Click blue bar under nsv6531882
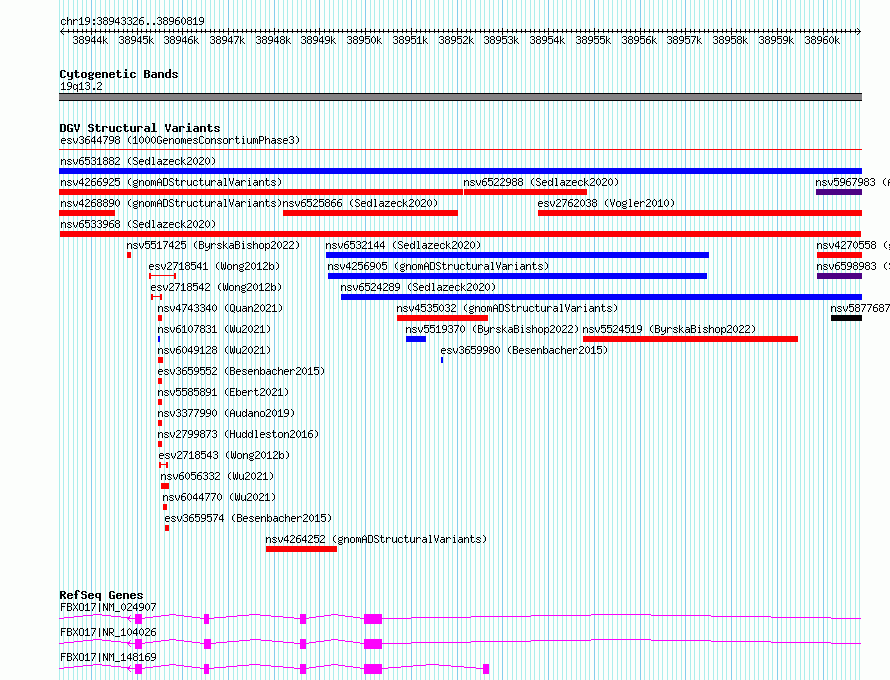Viewport: 890px width, 680px height. pyautogui.click(x=460, y=171)
